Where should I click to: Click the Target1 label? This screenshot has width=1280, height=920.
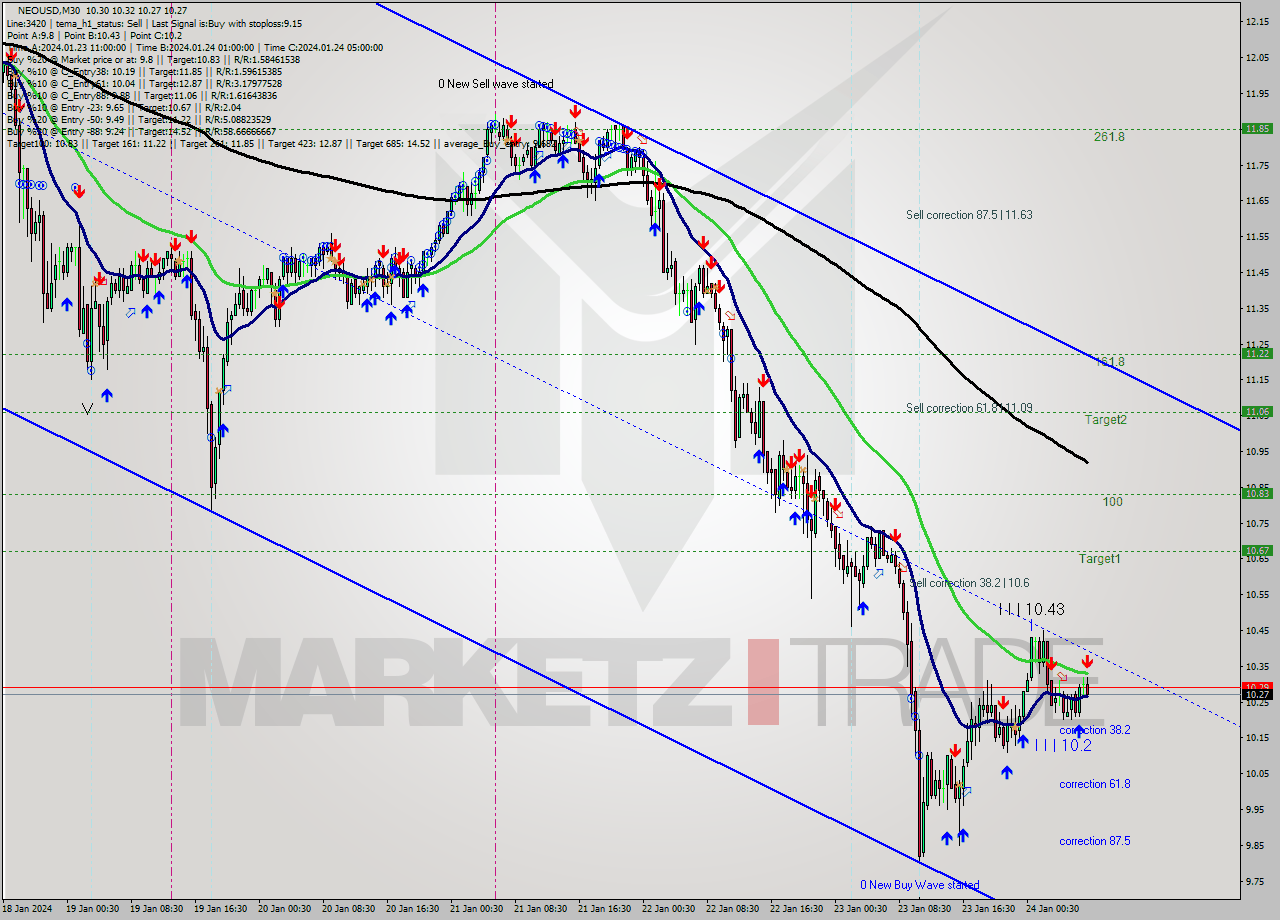[x=1099, y=559]
